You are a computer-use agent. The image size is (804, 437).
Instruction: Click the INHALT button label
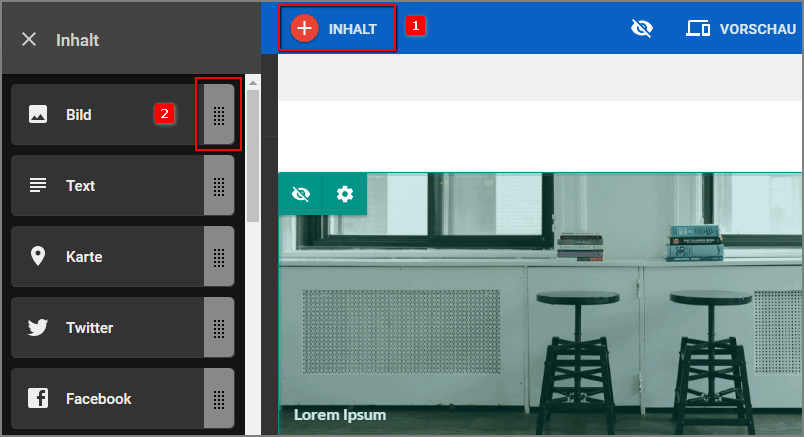tap(353, 29)
